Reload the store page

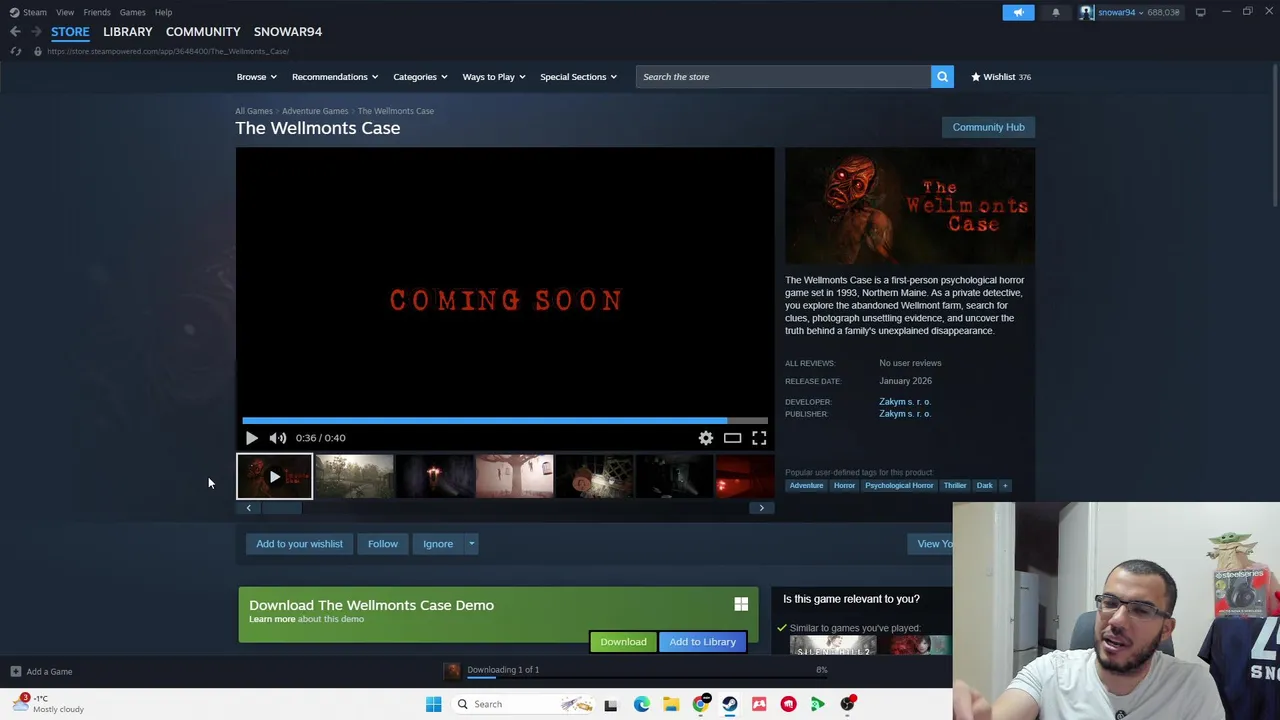pos(15,51)
